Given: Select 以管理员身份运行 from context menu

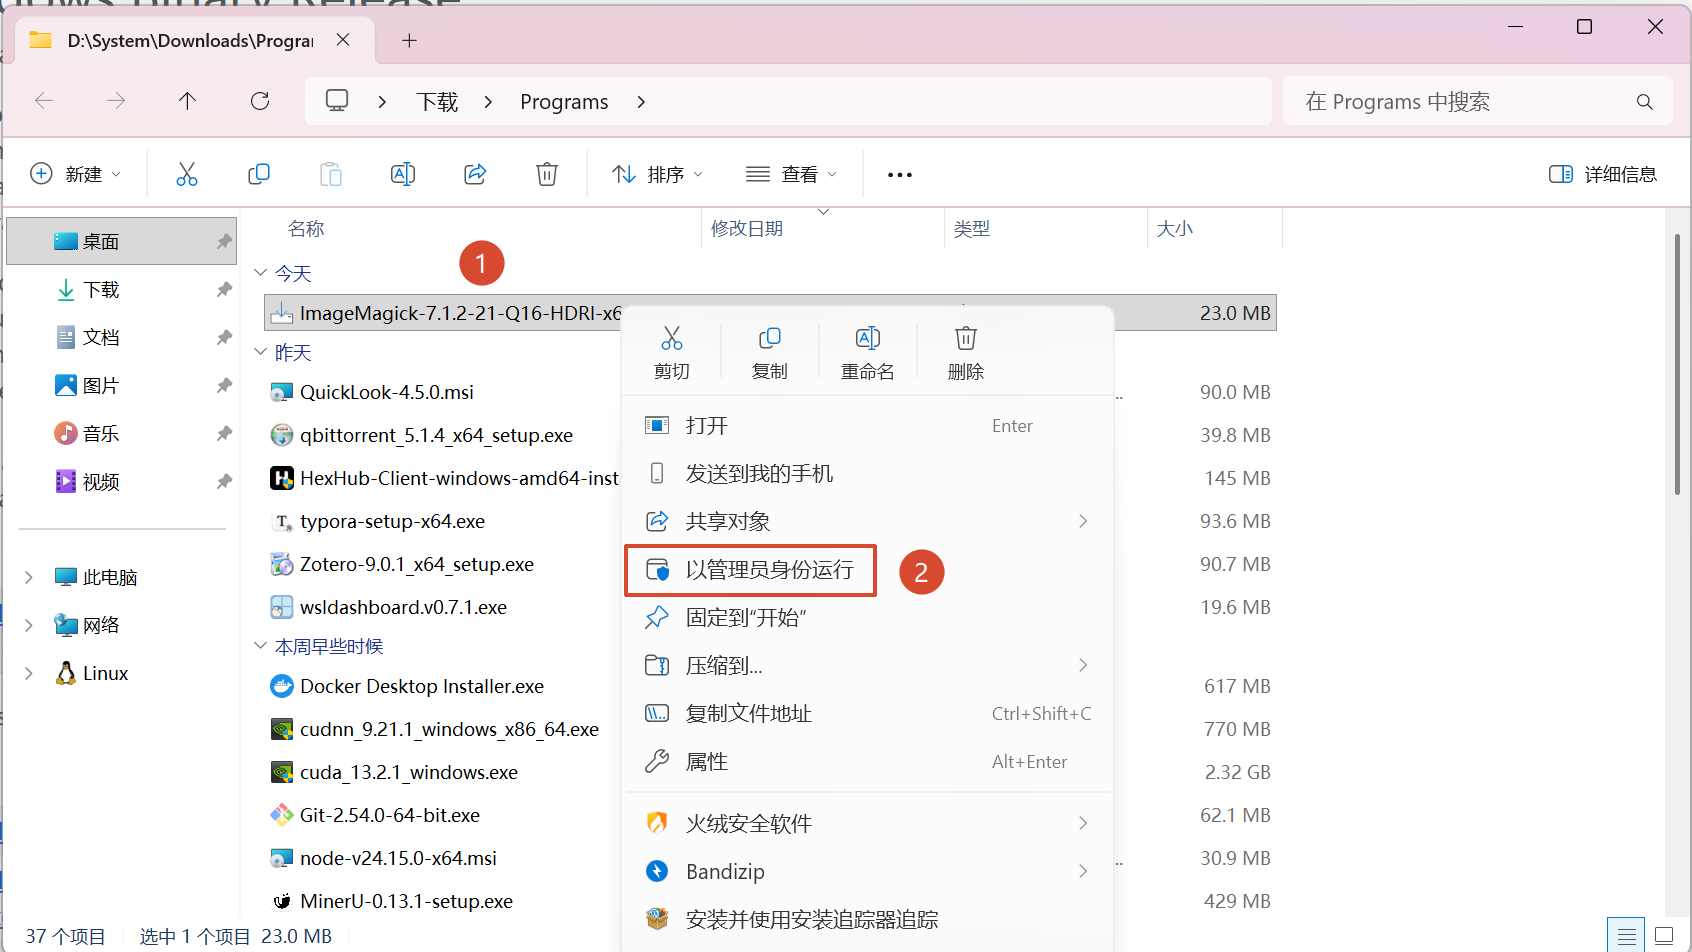Looking at the screenshot, I should click(769, 570).
